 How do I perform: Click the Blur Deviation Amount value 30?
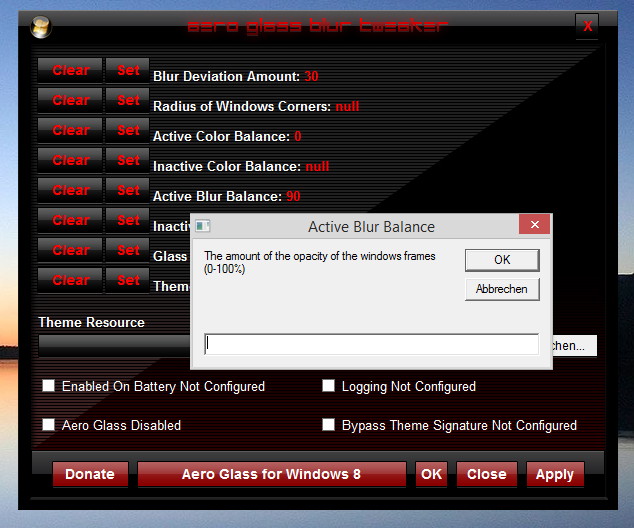coord(311,76)
